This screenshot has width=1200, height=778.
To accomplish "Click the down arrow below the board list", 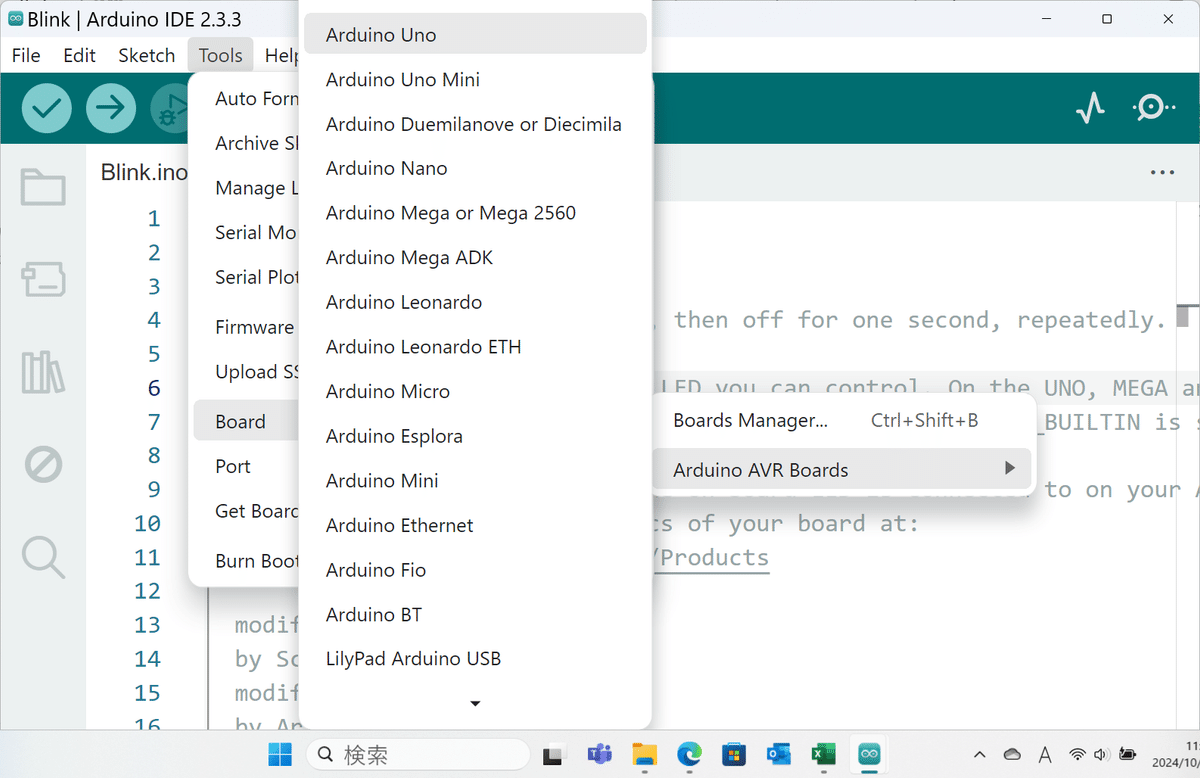I will click(475, 703).
